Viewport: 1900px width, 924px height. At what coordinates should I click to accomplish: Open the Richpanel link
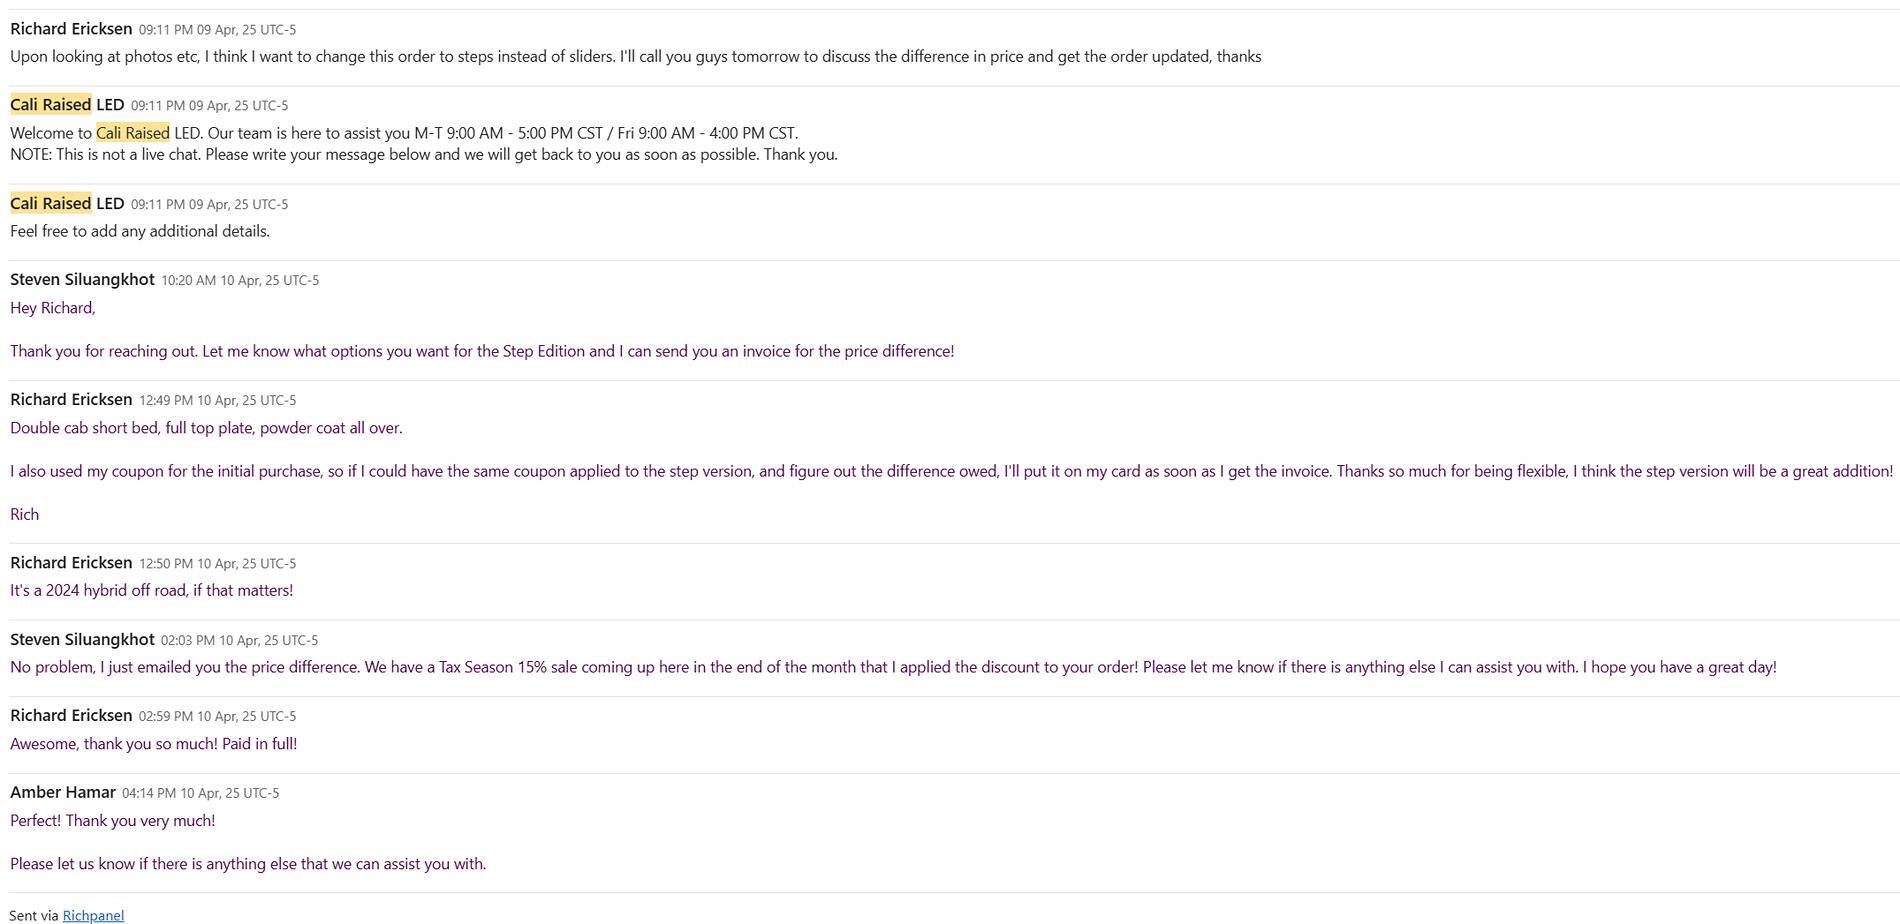coord(93,915)
